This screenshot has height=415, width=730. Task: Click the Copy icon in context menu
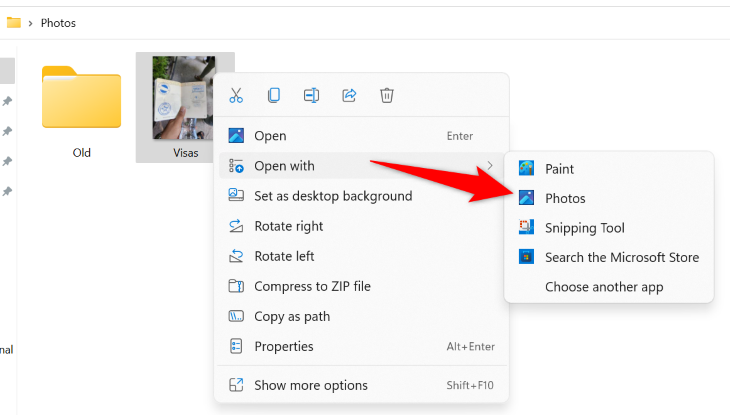(x=273, y=96)
